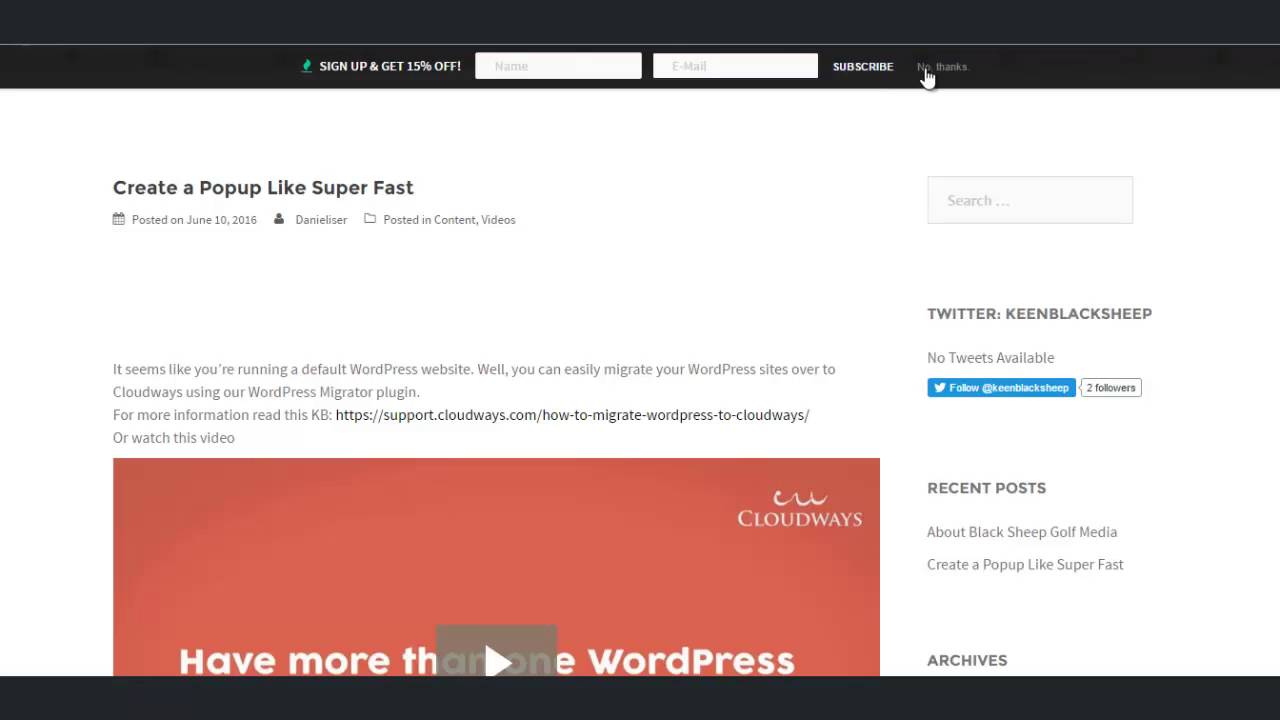Viewport: 1280px width, 720px height.
Task: Open the Videos category link
Action: pyautogui.click(x=498, y=219)
